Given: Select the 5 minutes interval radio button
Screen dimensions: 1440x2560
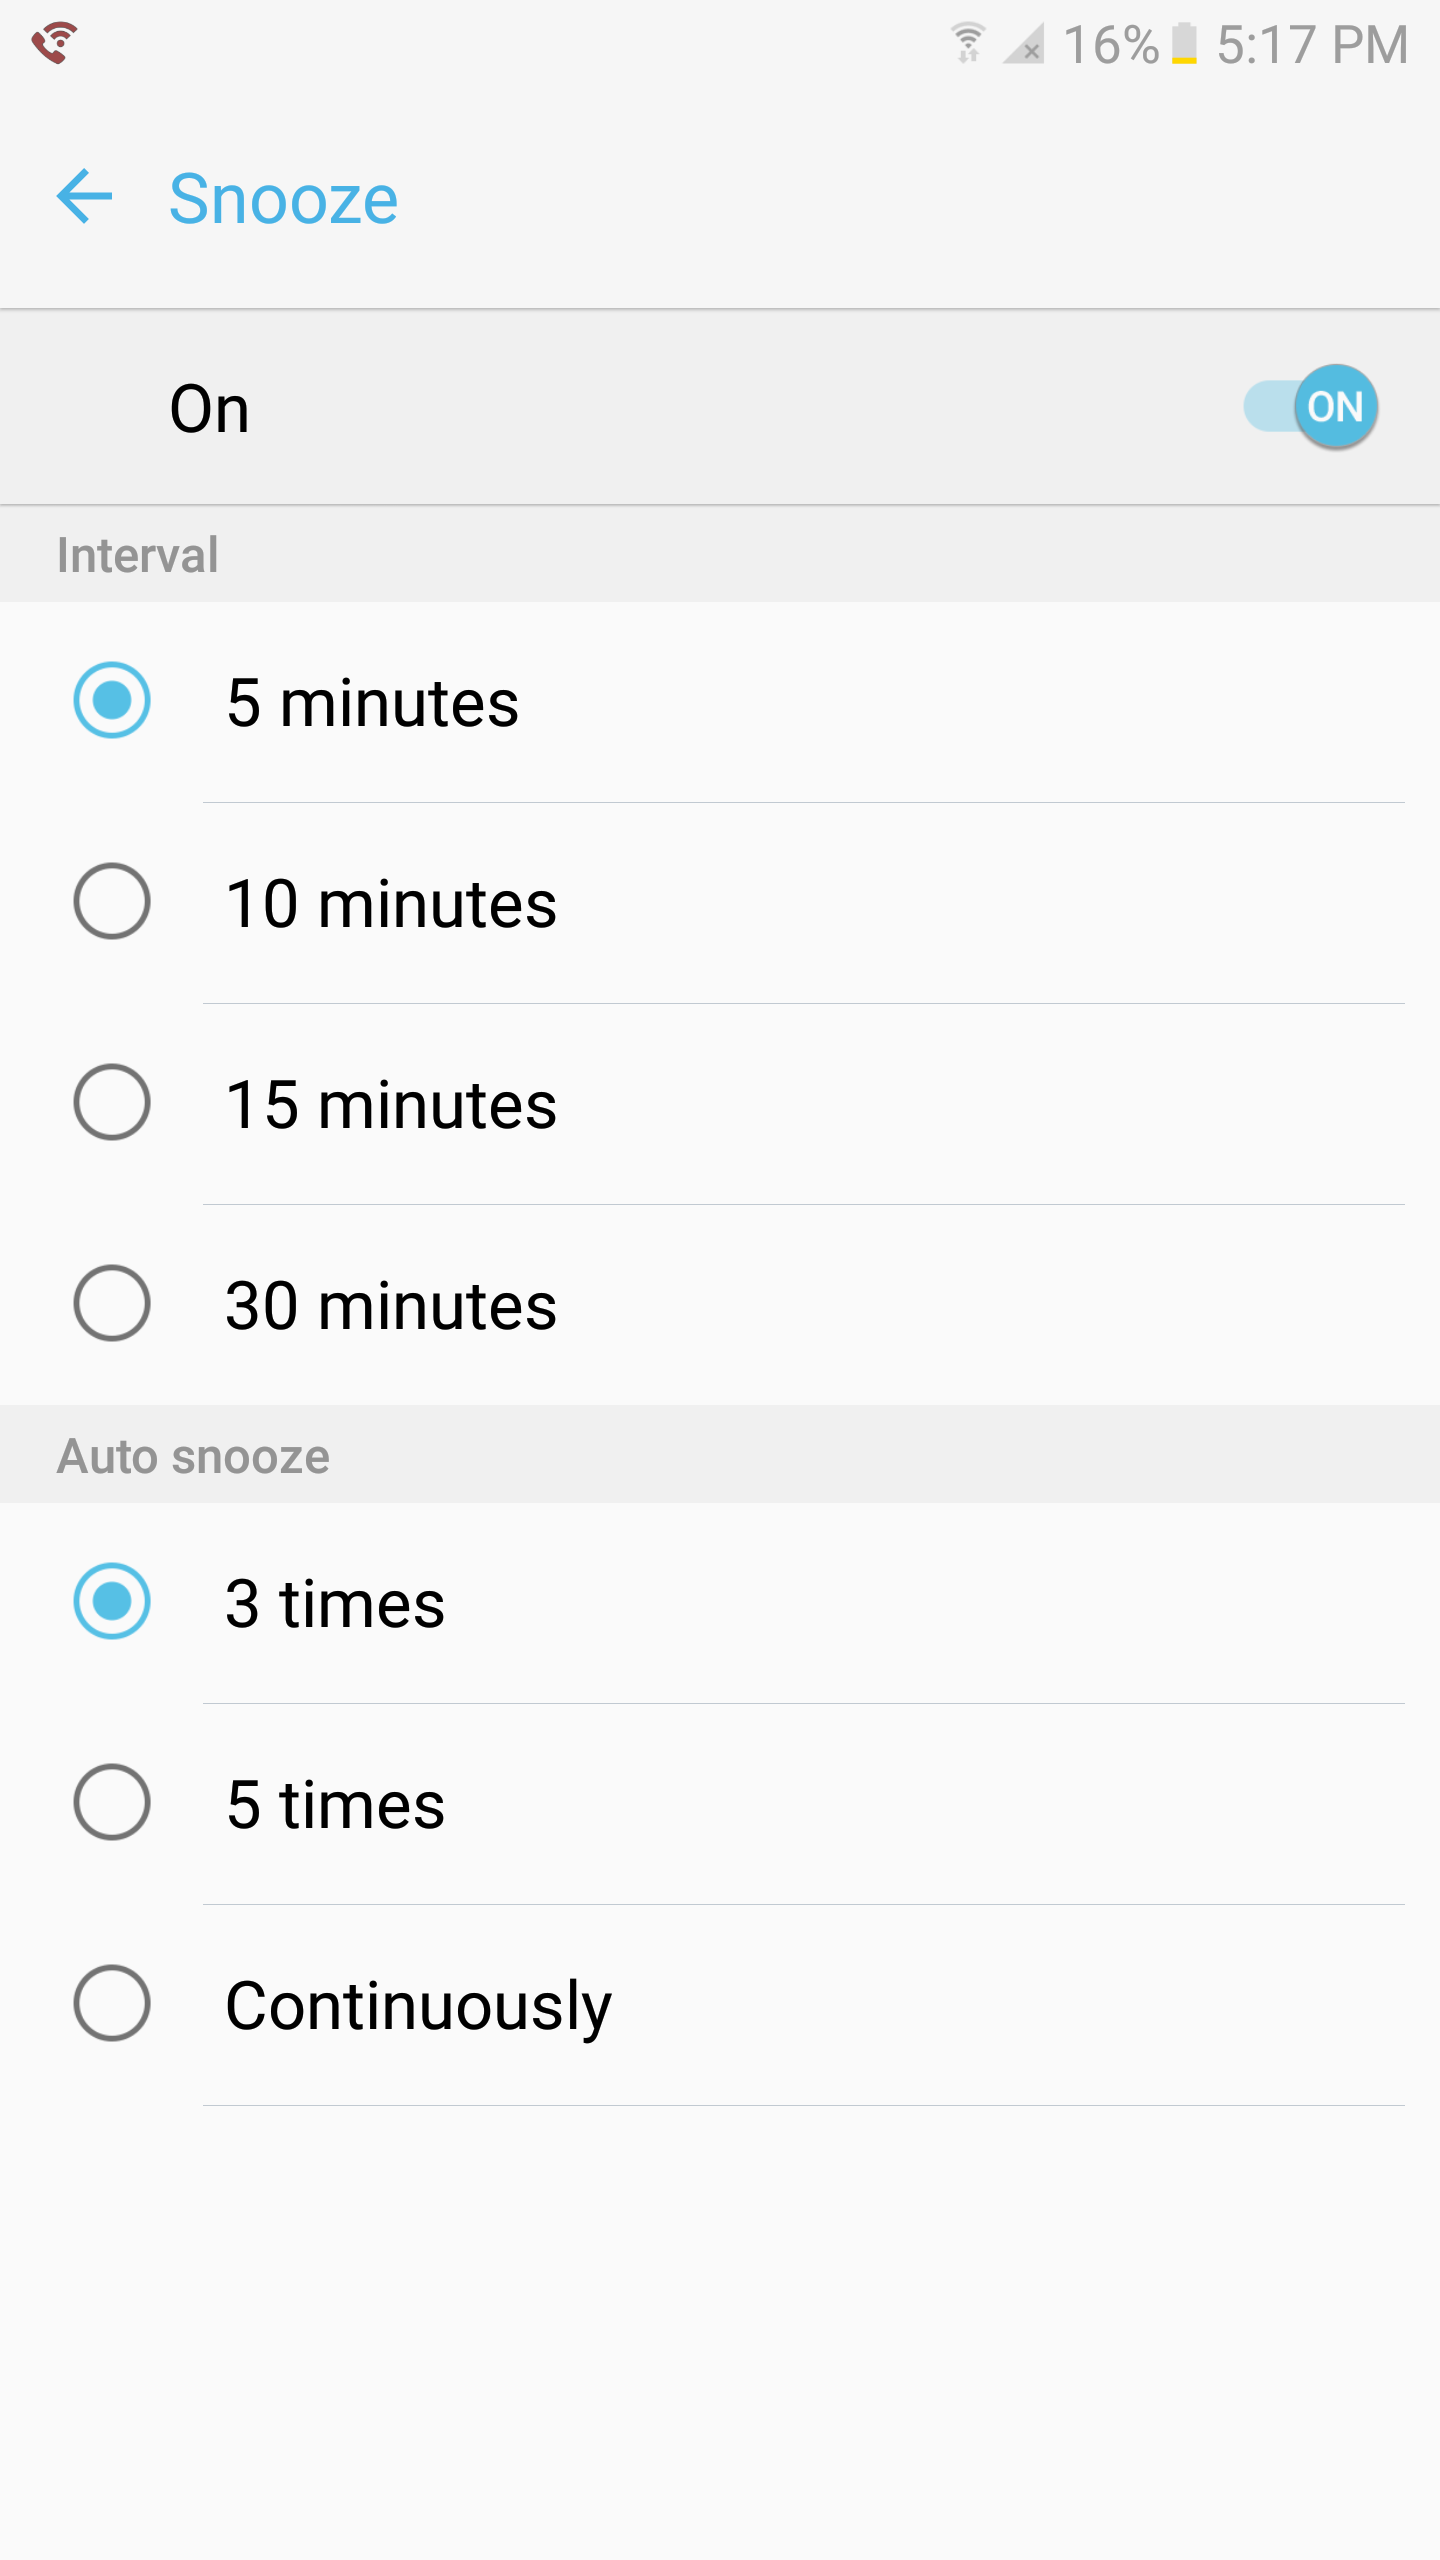Looking at the screenshot, I should coord(112,700).
